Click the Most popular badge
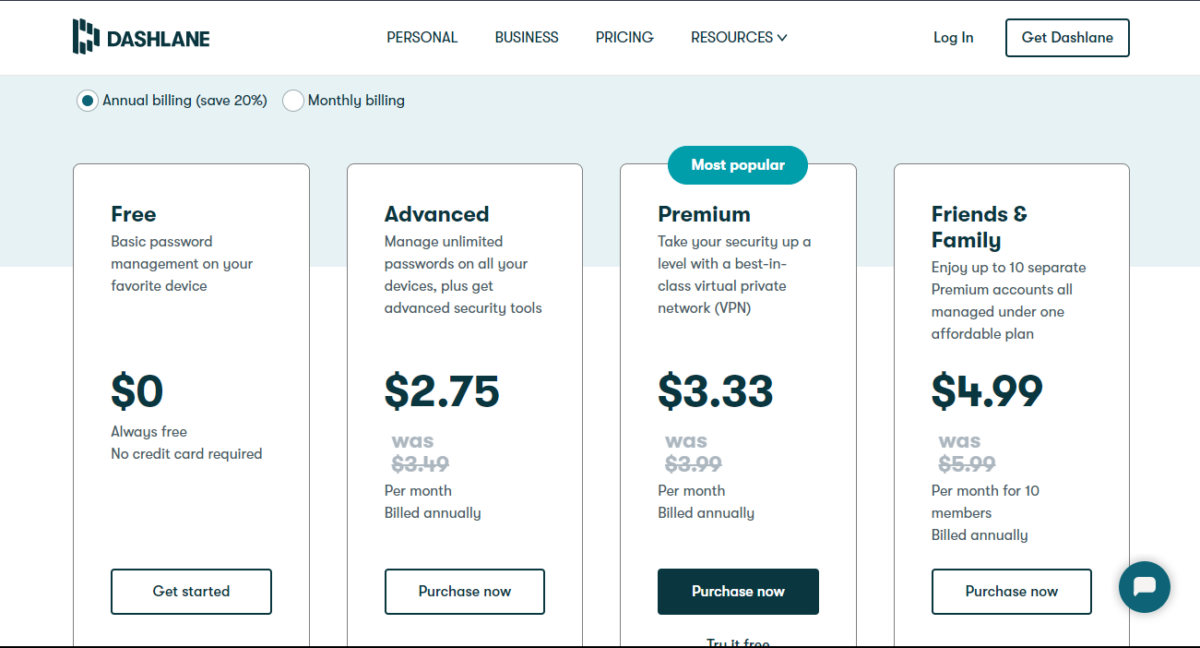1200x648 pixels. pos(737,165)
